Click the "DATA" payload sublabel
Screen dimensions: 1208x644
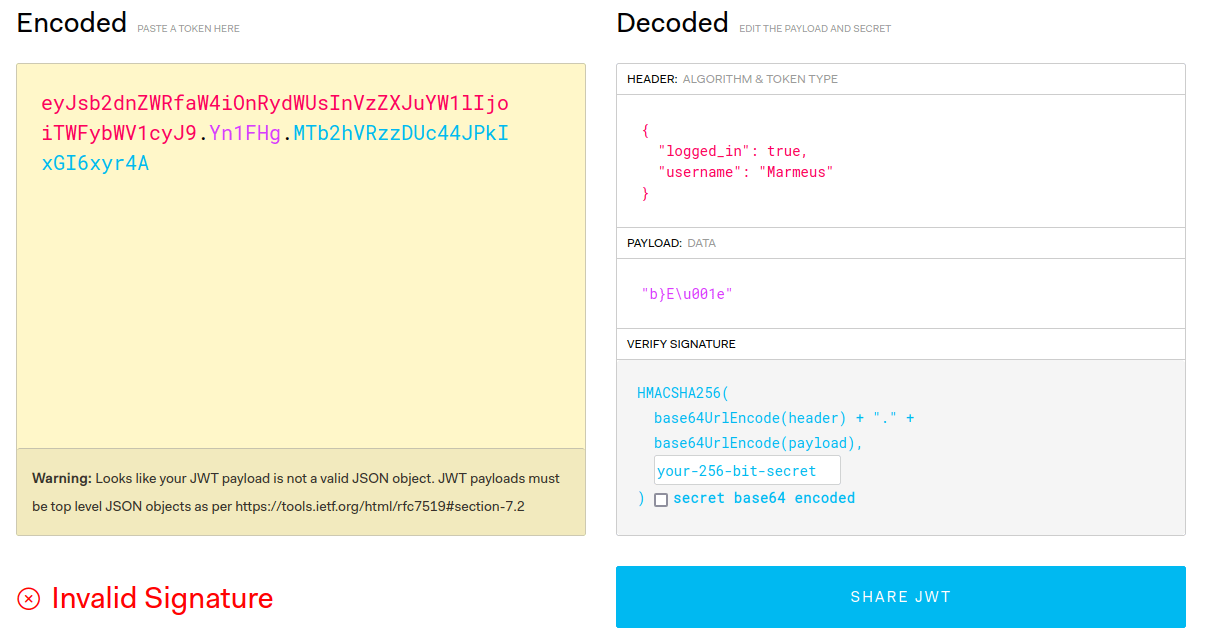tap(701, 243)
